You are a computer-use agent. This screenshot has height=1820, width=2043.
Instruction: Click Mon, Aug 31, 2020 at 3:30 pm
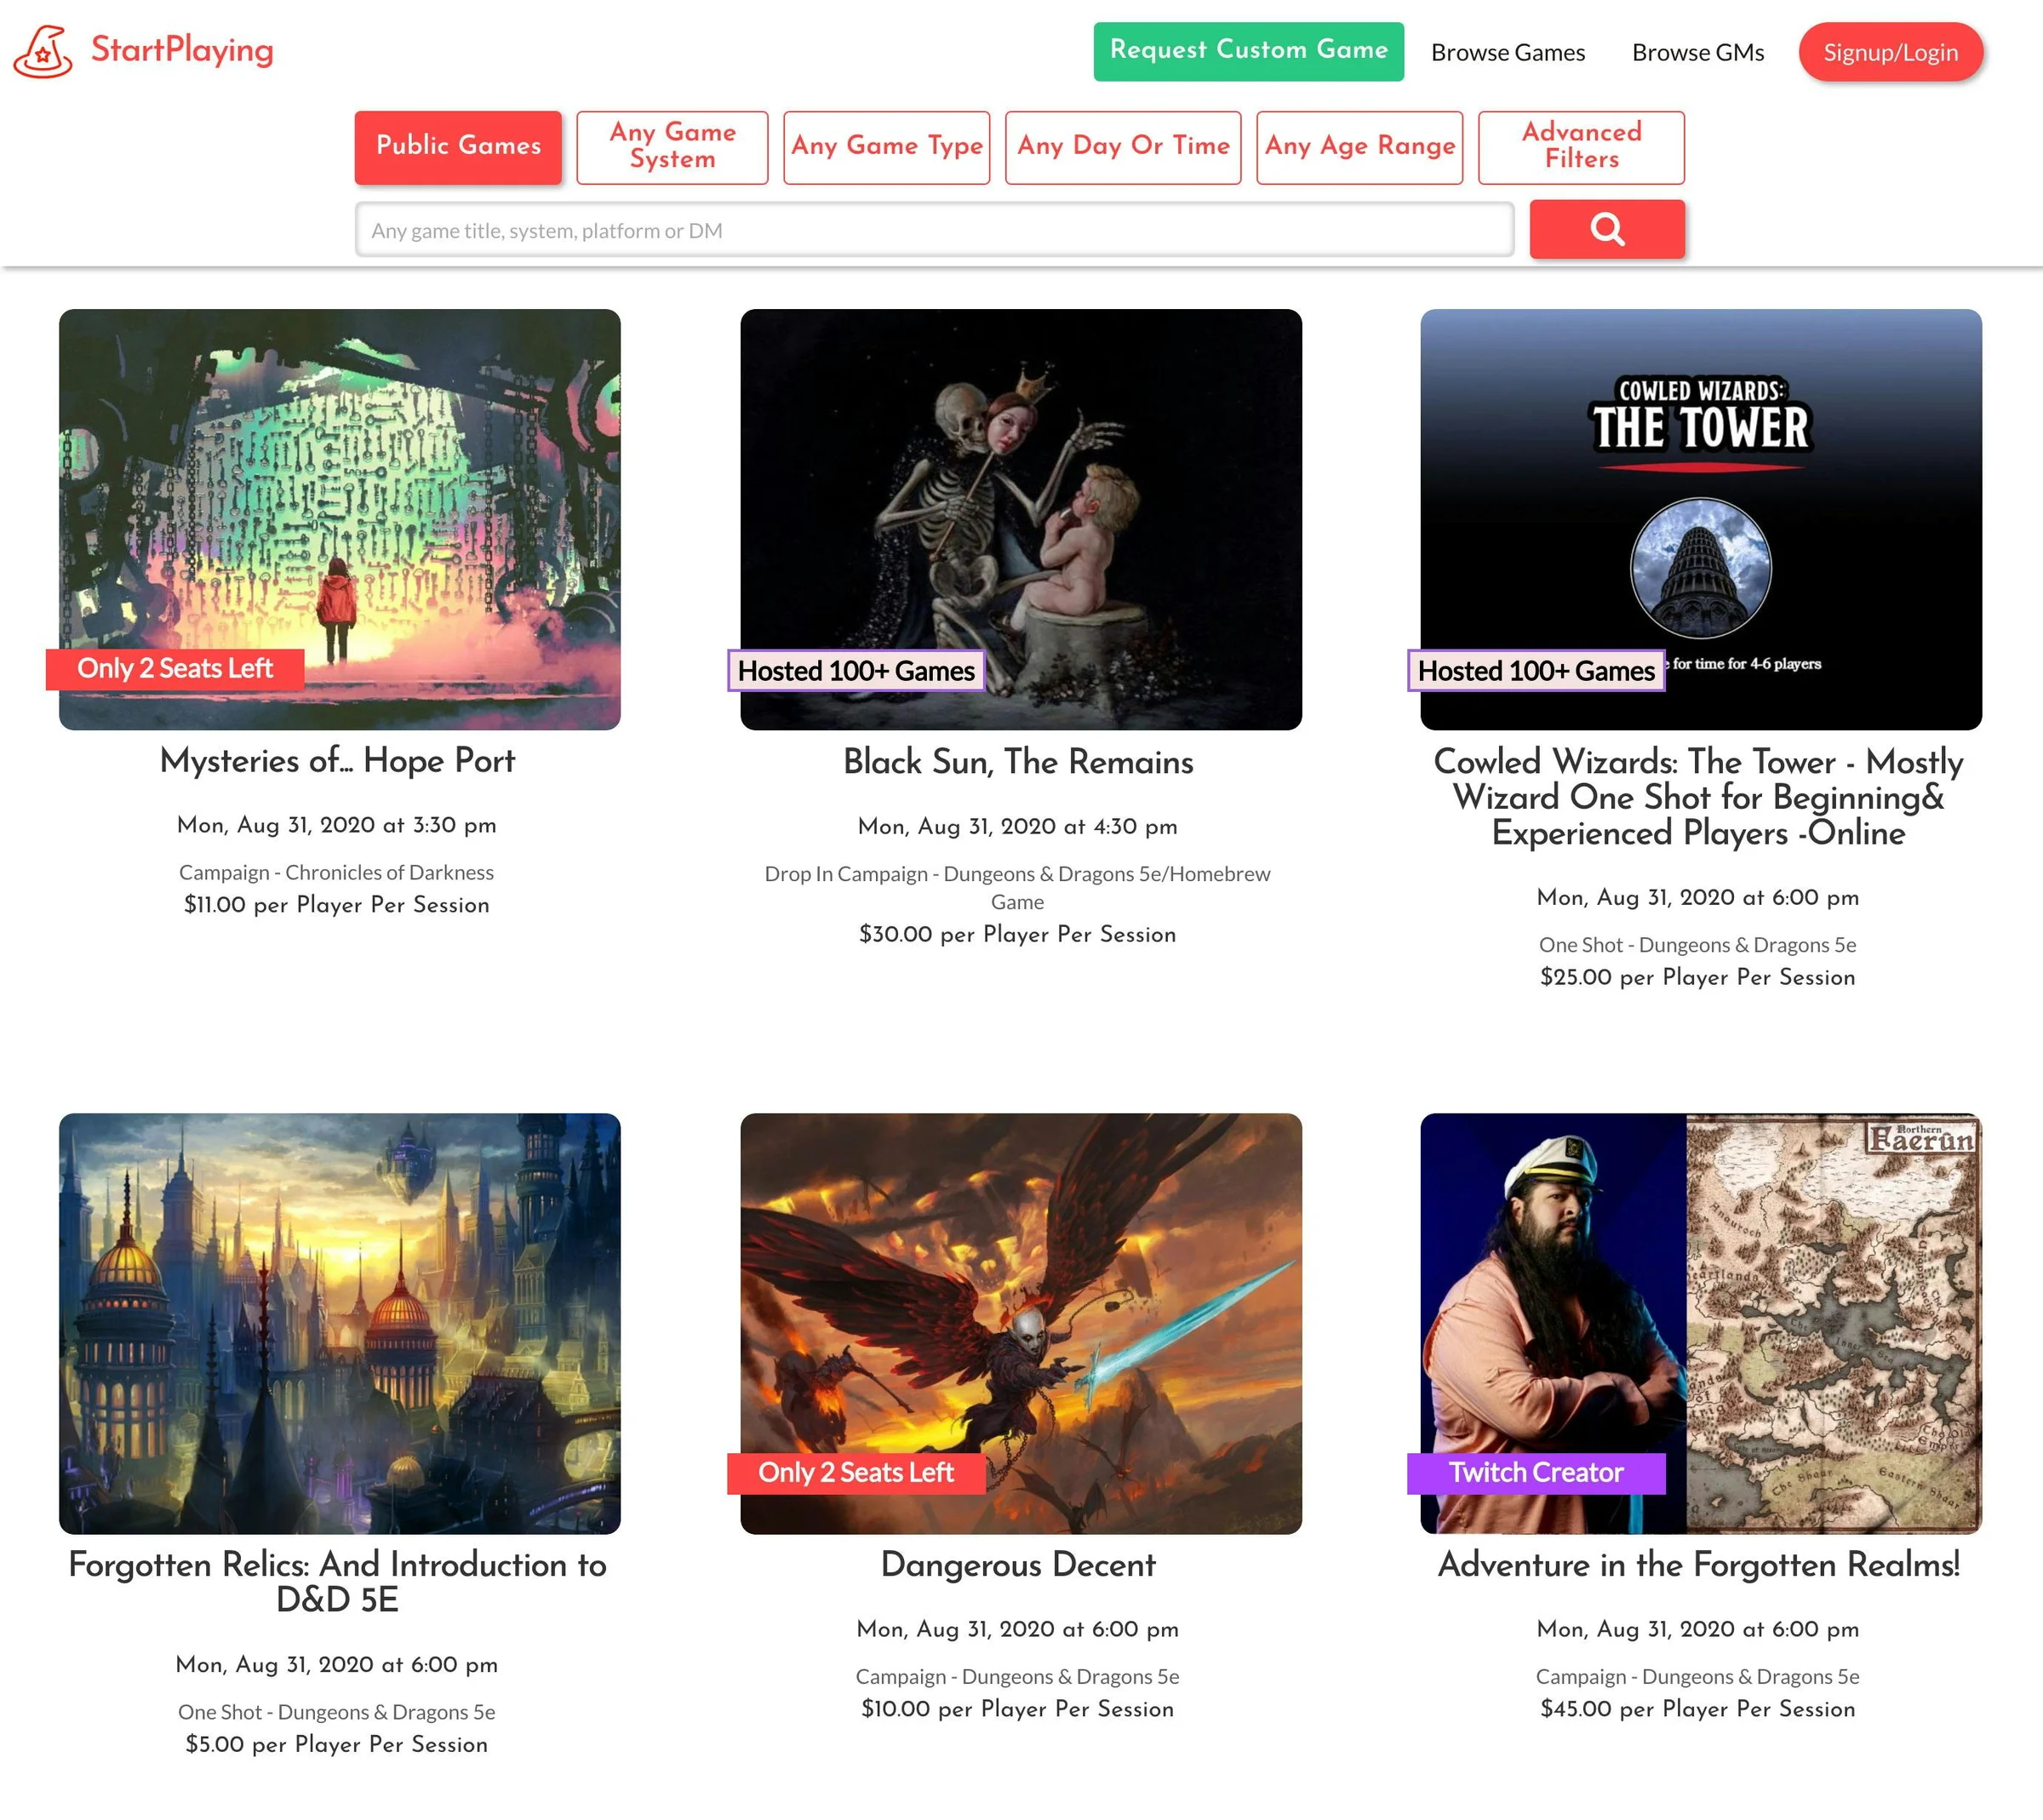337,826
